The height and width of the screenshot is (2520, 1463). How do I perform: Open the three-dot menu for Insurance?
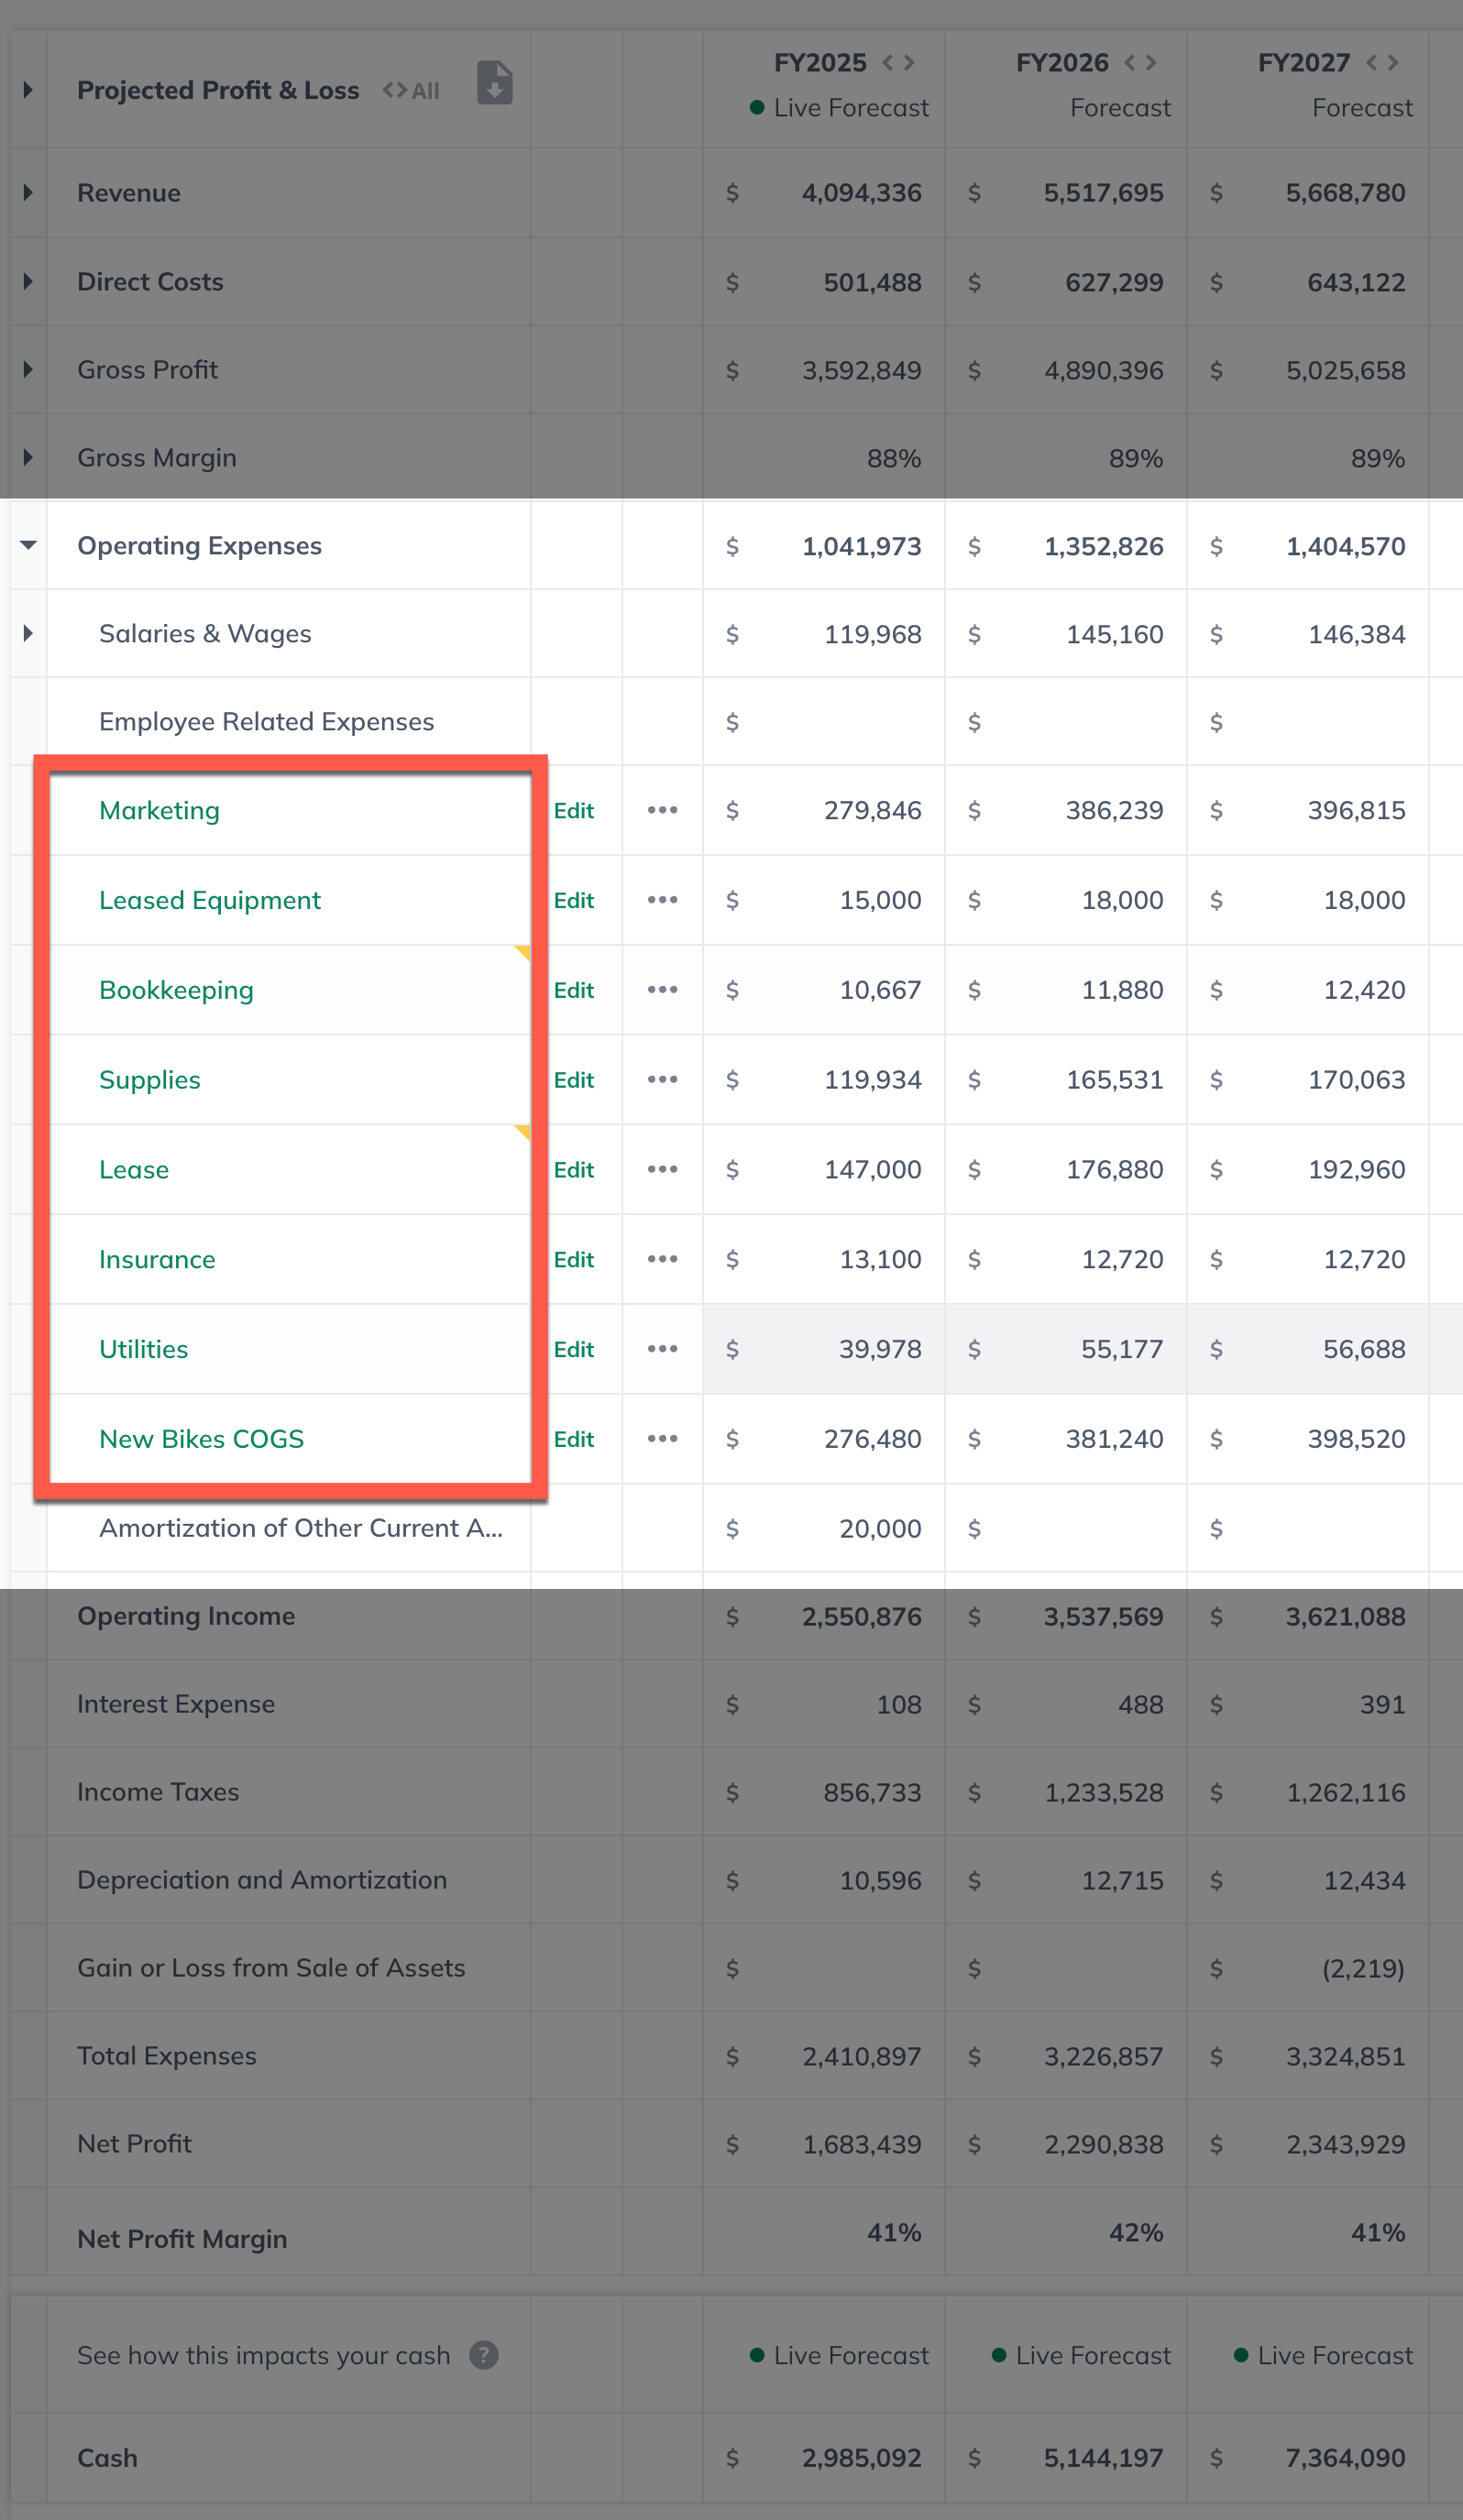[x=662, y=1259]
